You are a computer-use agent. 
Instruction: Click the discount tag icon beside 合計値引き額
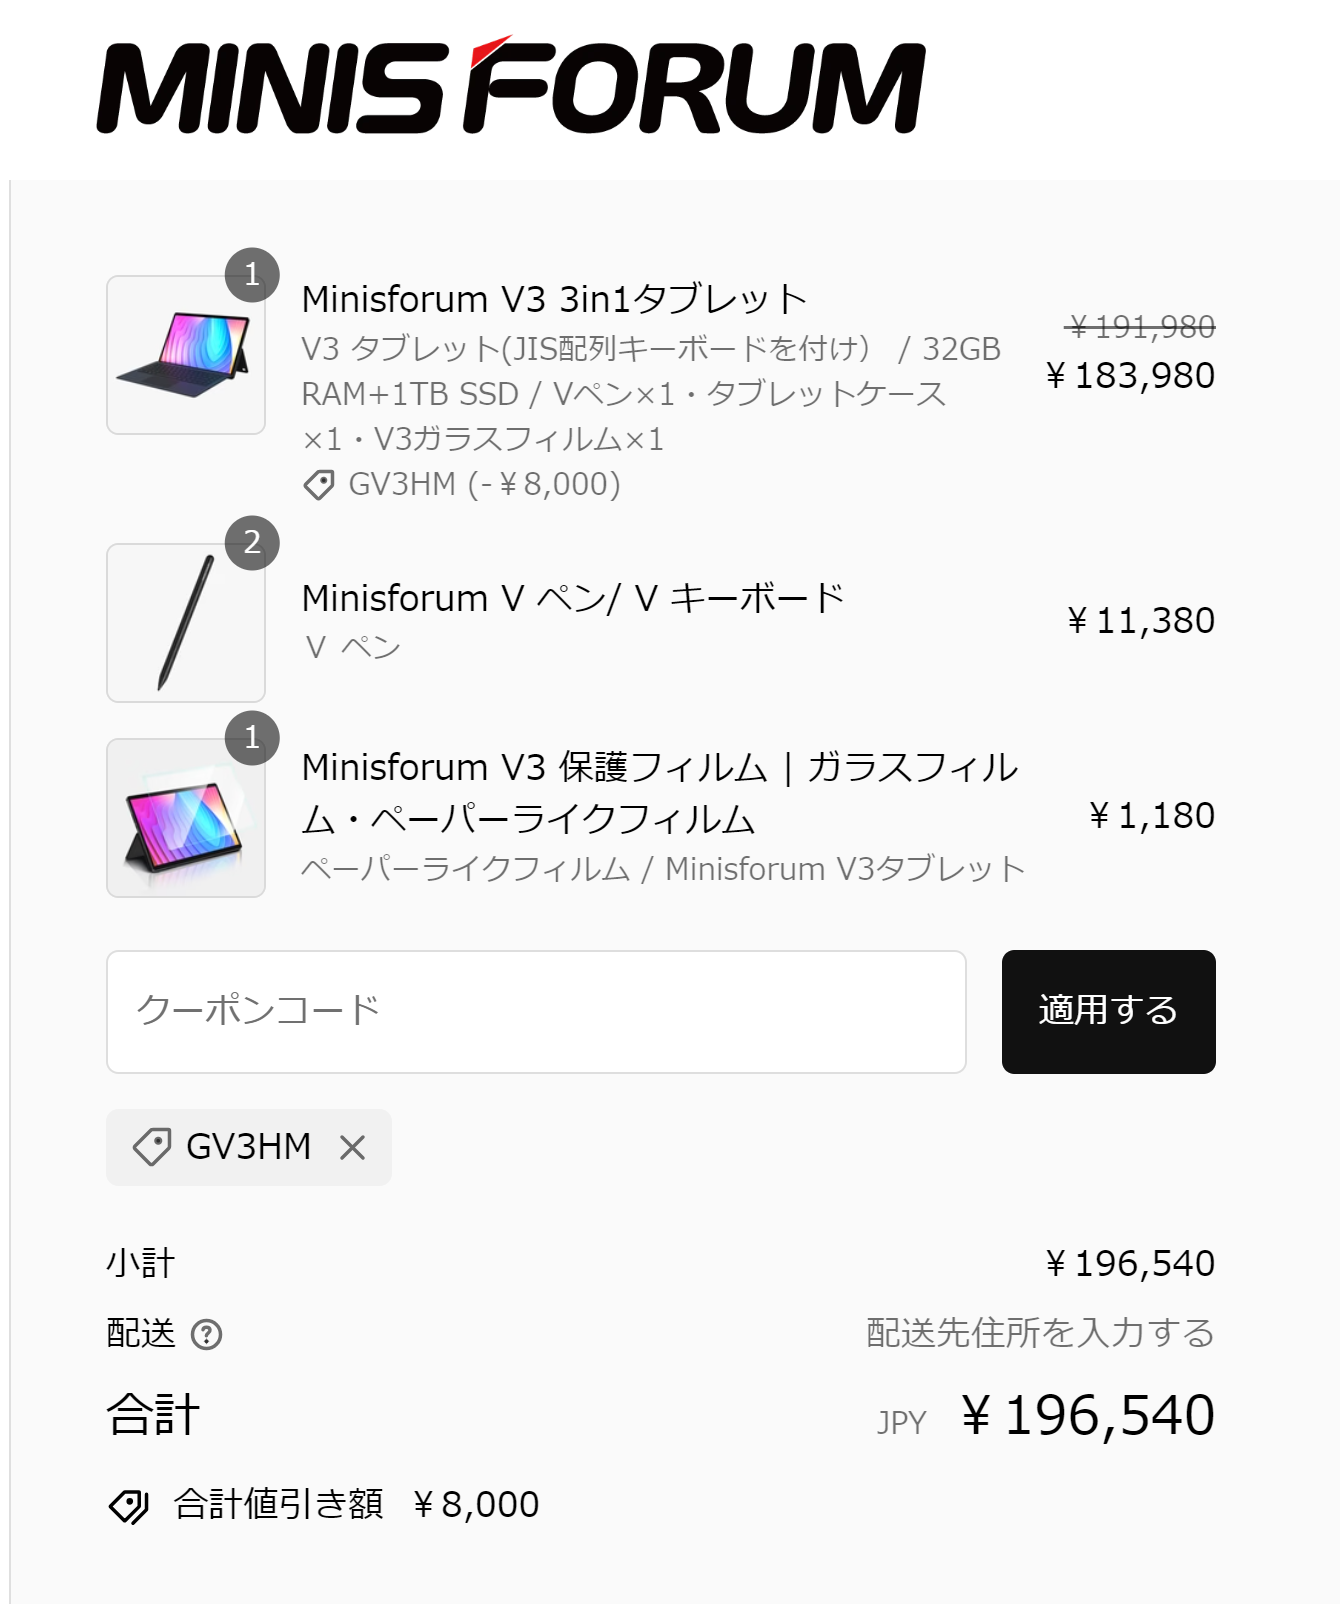click(x=128, y=1505)
